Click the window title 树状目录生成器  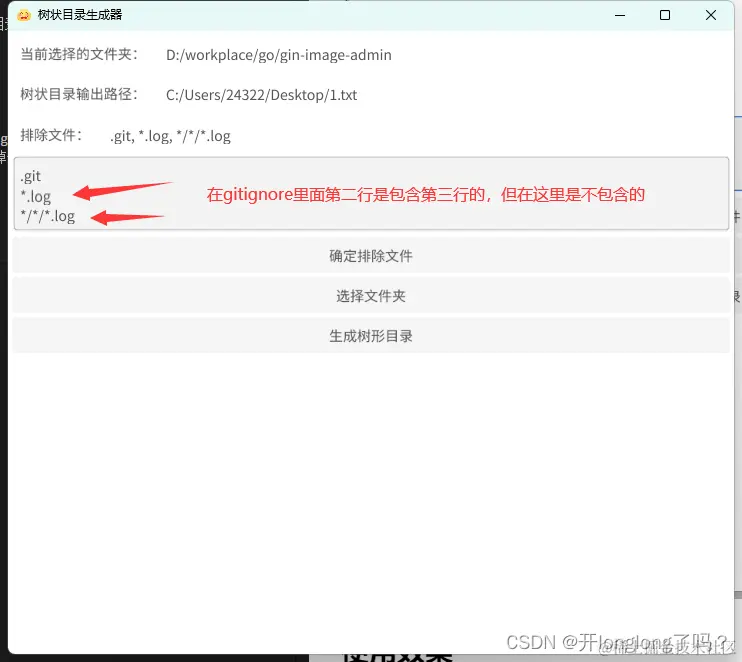click(x=80, y=15)
